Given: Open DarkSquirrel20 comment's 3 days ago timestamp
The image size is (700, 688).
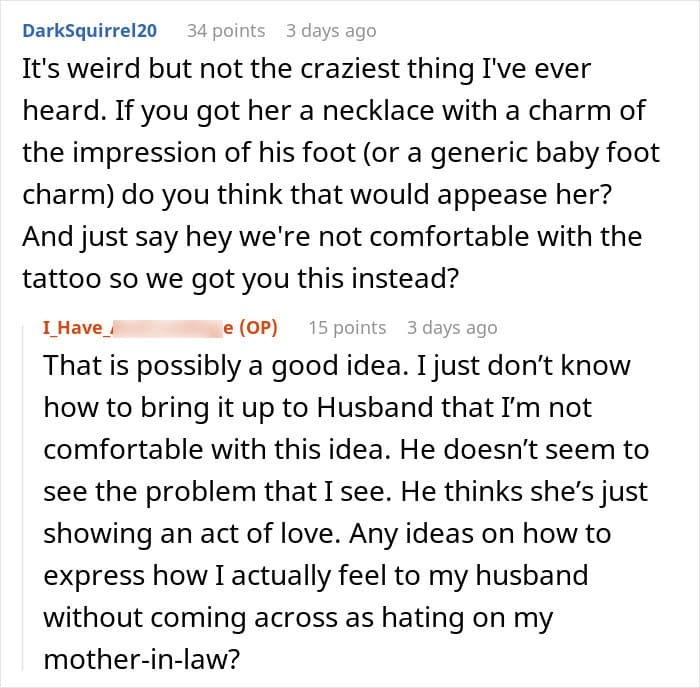Looking at the screenshot, I should (x=331, y=31).
